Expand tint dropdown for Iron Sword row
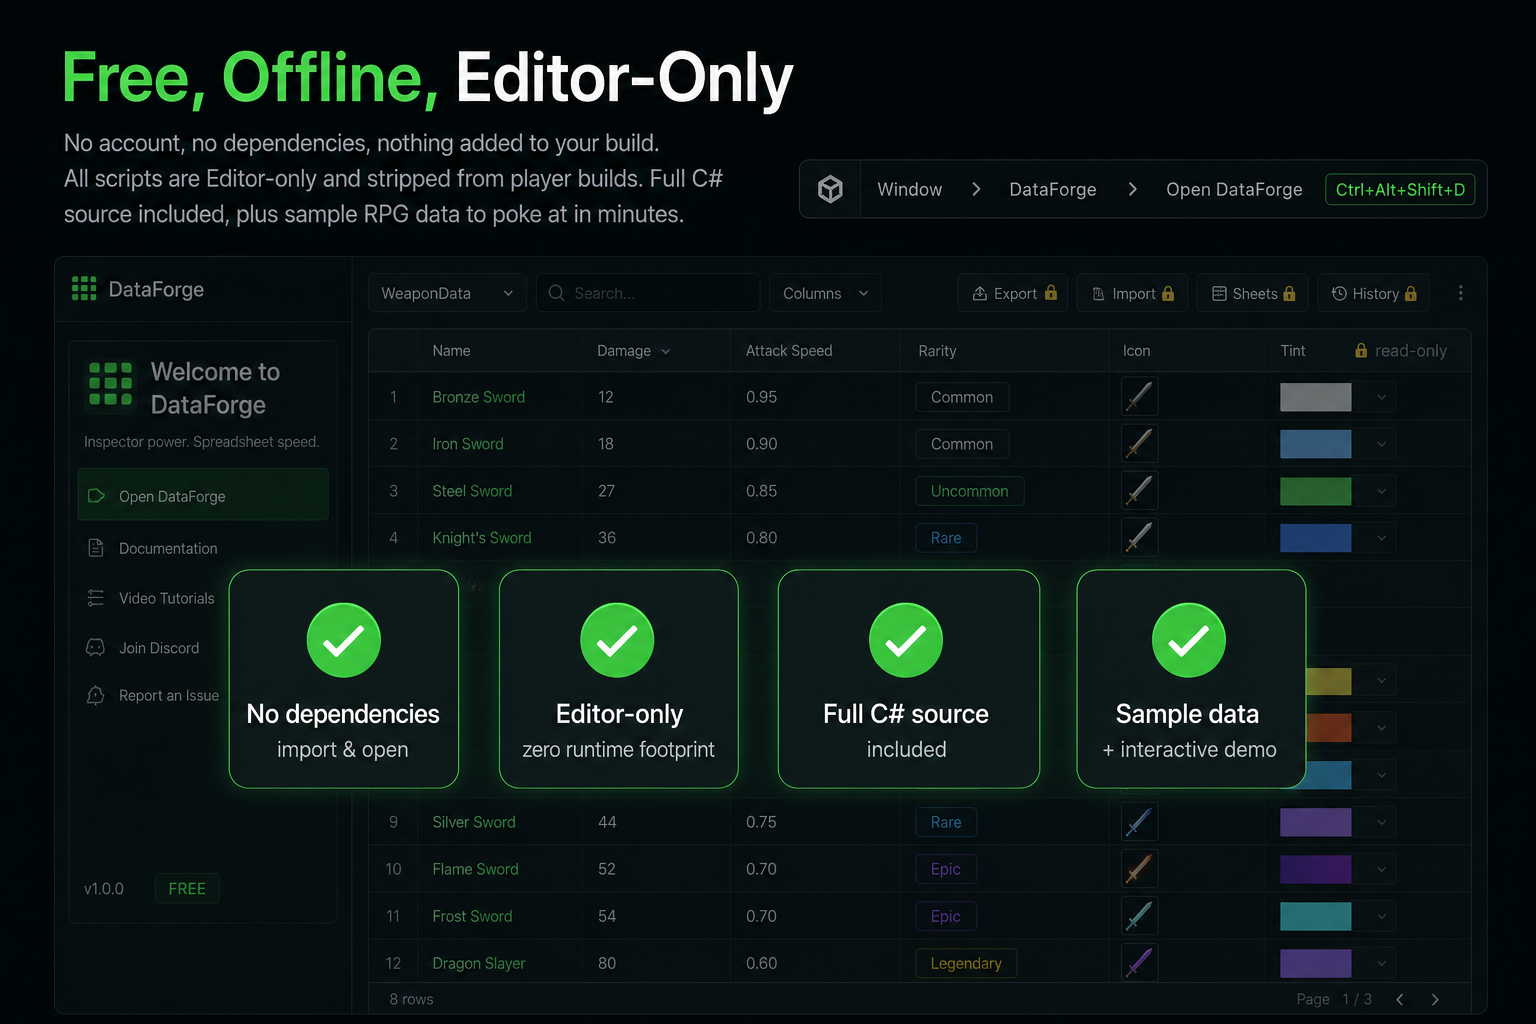The image size is (1536, 1024). coord(1381,444)
